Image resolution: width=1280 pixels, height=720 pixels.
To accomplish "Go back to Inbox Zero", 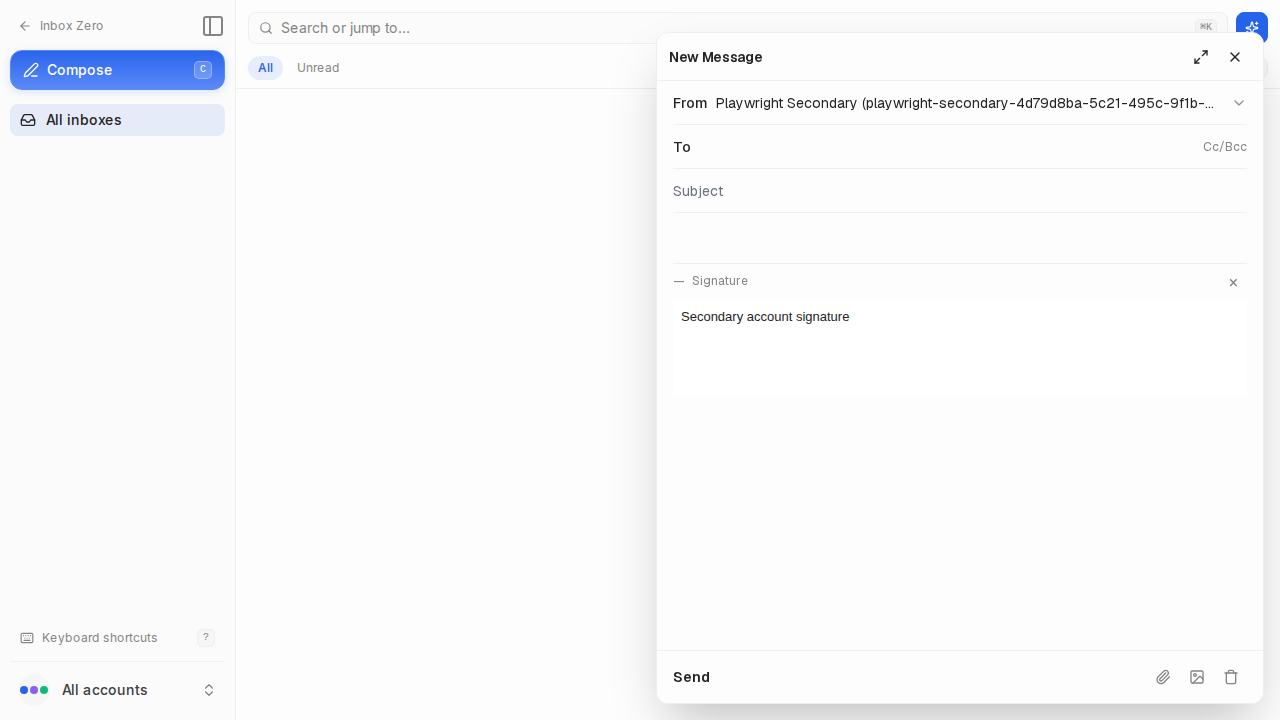I will (61, 26).
